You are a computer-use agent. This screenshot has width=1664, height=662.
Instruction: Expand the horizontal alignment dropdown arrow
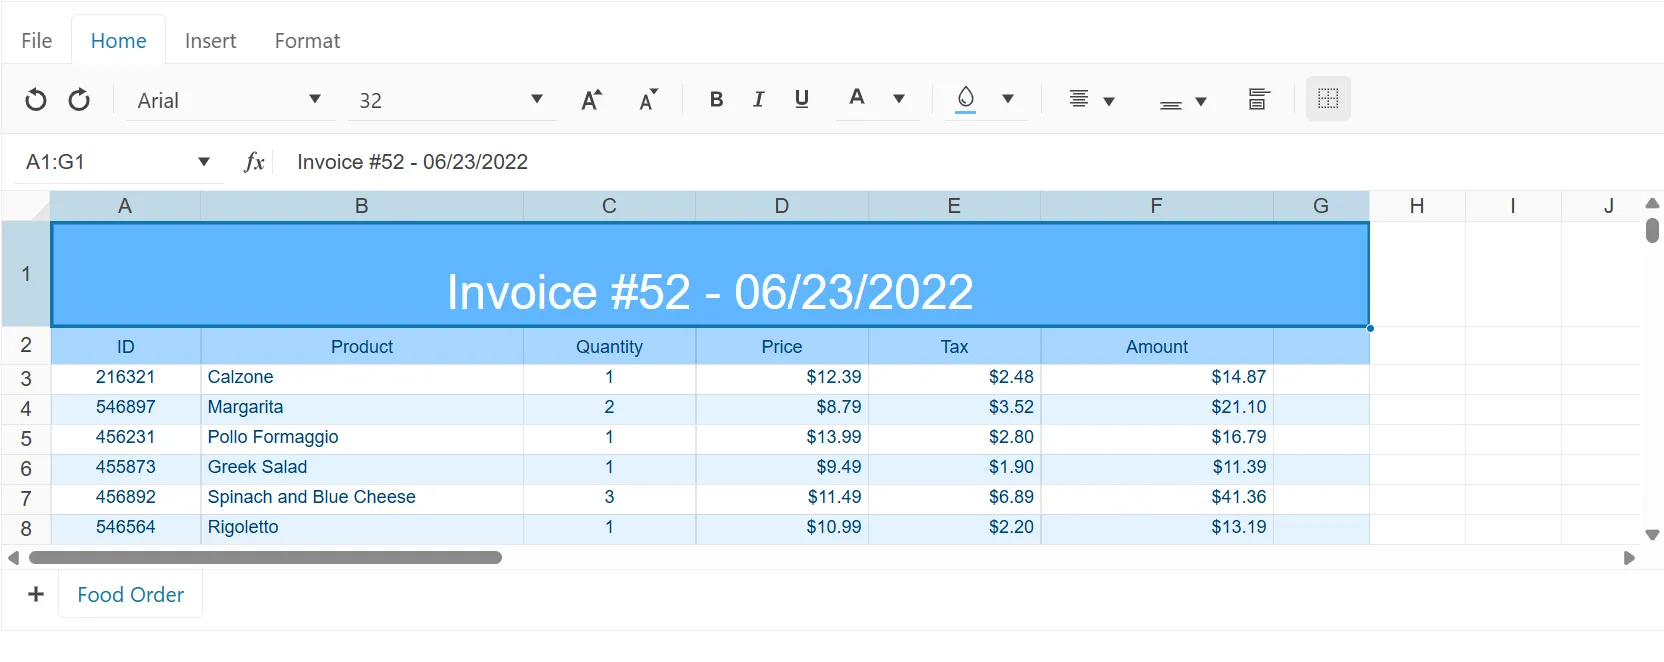click(x=1109, y=101)
